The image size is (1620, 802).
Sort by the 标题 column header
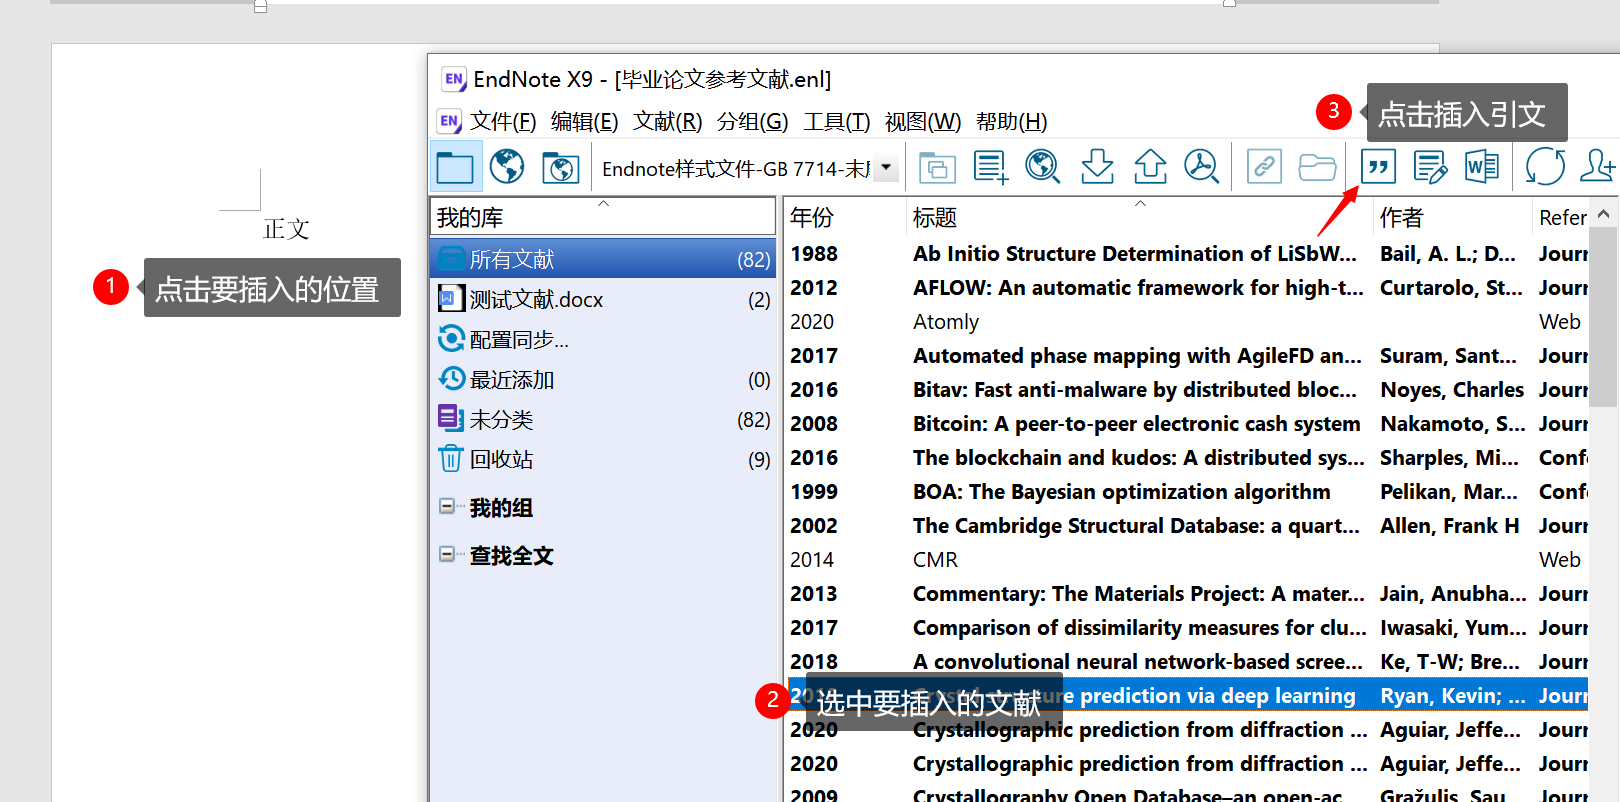[1139, 217]
